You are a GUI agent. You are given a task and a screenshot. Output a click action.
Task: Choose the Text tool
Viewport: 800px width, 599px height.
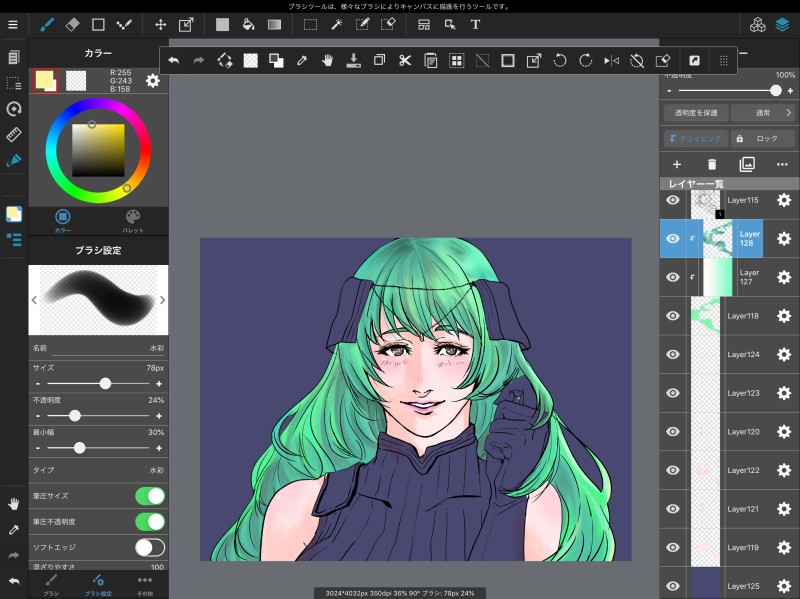click(x=475, y=24)
